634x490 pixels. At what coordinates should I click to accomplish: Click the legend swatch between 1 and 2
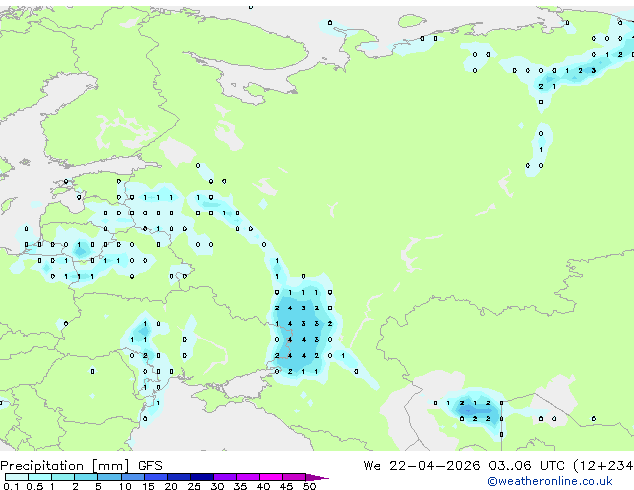(63, 477)
